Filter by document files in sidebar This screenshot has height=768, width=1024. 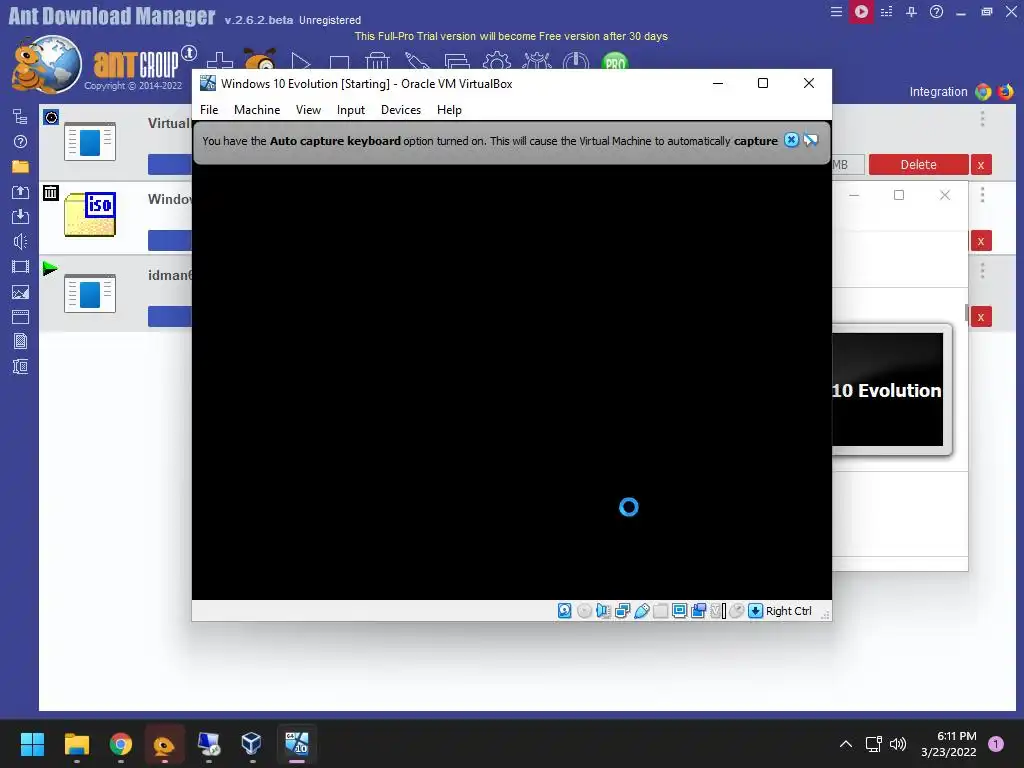[20, 342]
